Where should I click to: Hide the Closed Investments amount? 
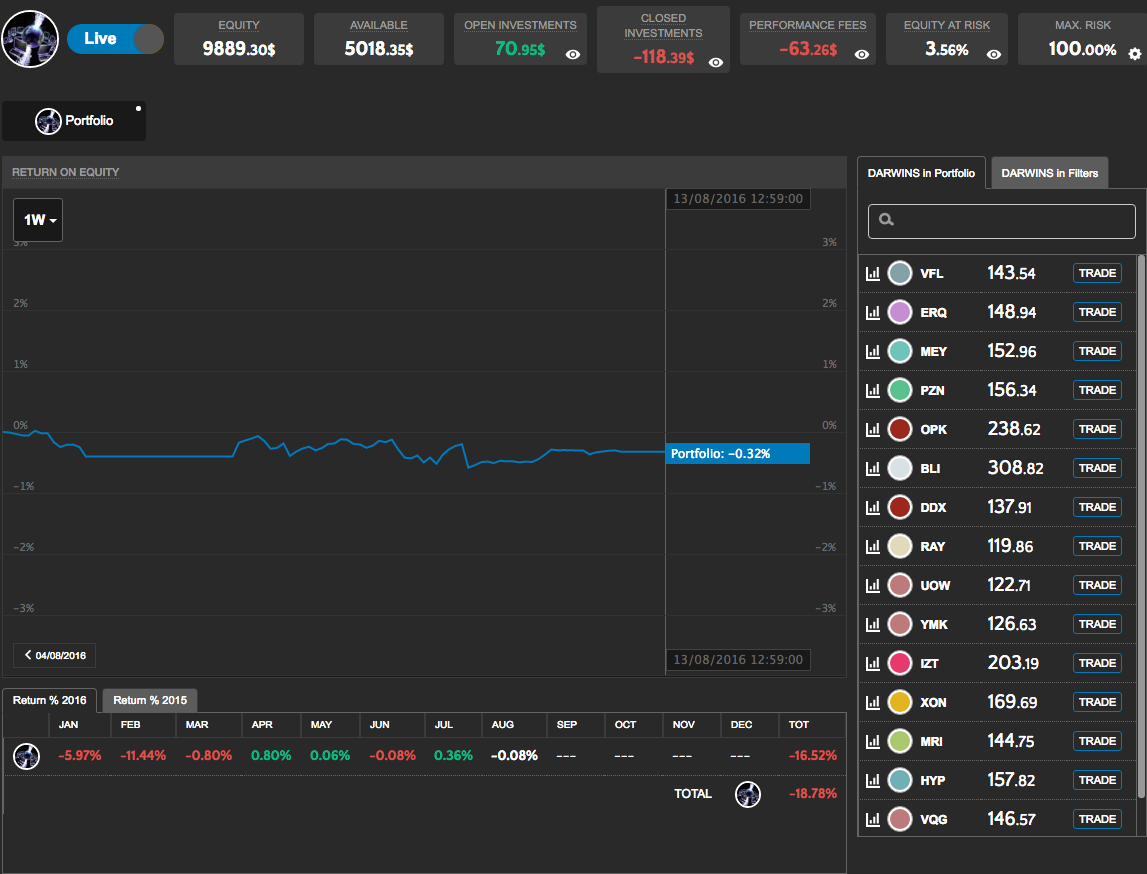(x=716, y=62)
